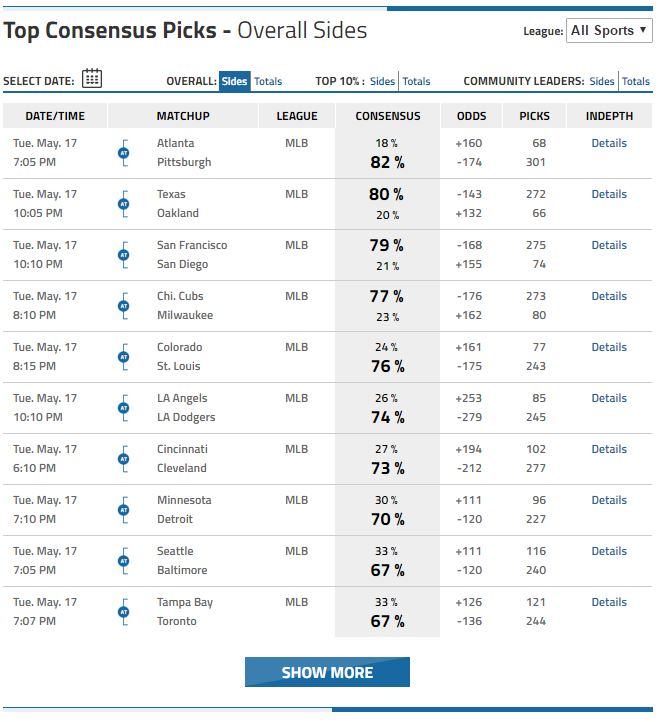The height and width of the screenshot is (722, 663).
Task: Open Details for Tampa Bay vs Toronto
Action: tap(609, 602)
